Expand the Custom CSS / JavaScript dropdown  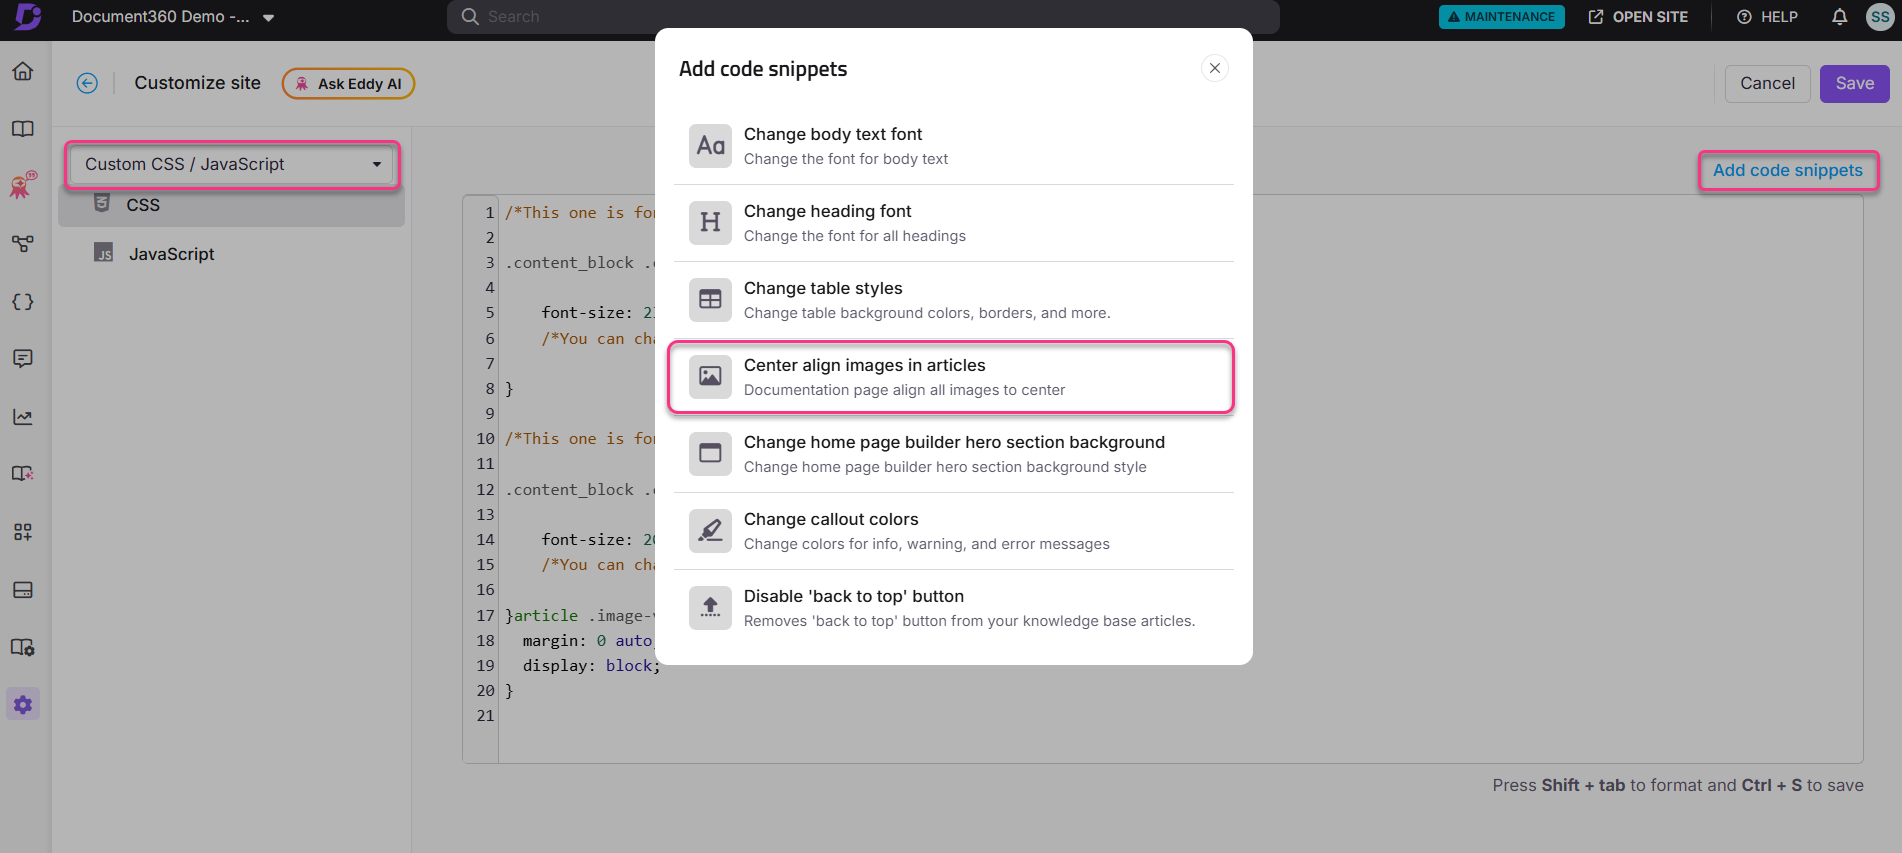click(x=233, y=164)
